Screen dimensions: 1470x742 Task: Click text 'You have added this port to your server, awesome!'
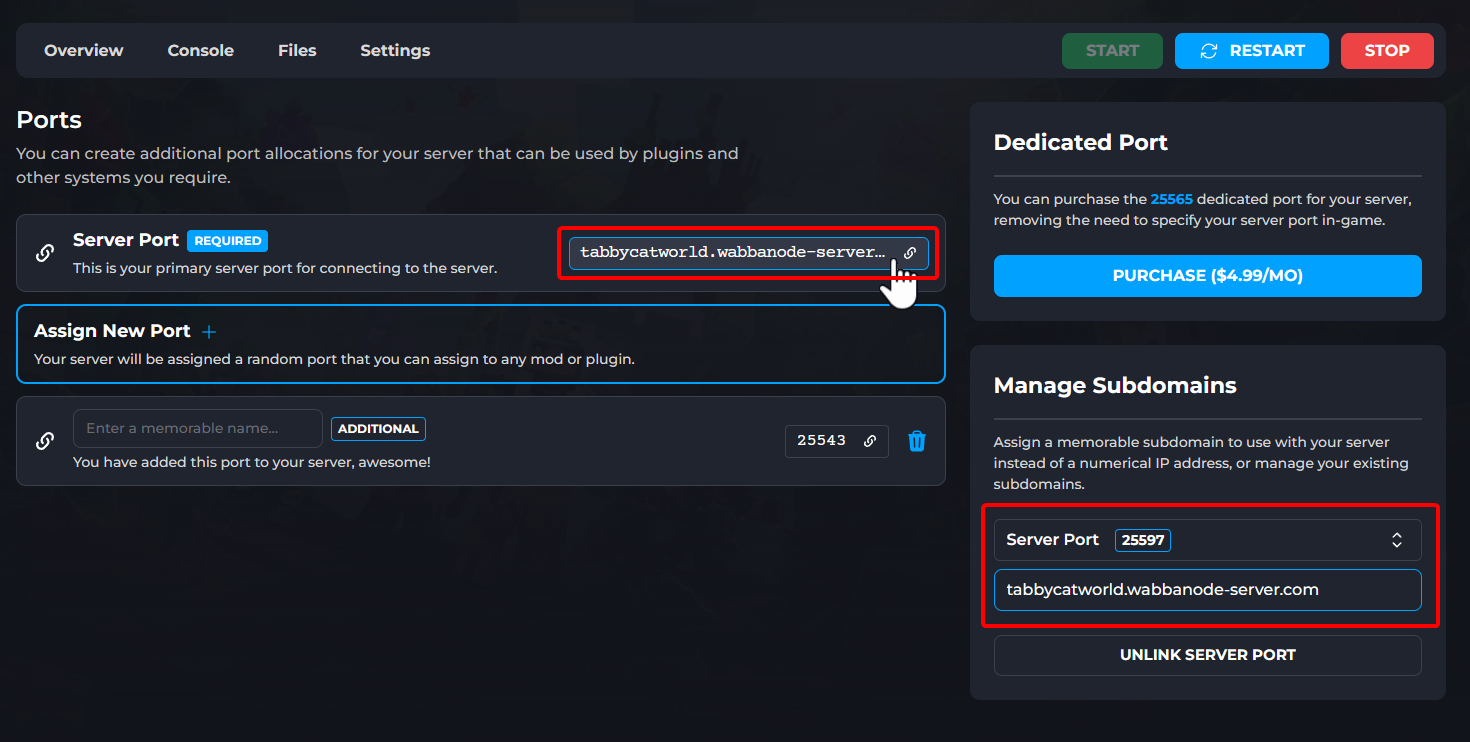click(252, 463)
